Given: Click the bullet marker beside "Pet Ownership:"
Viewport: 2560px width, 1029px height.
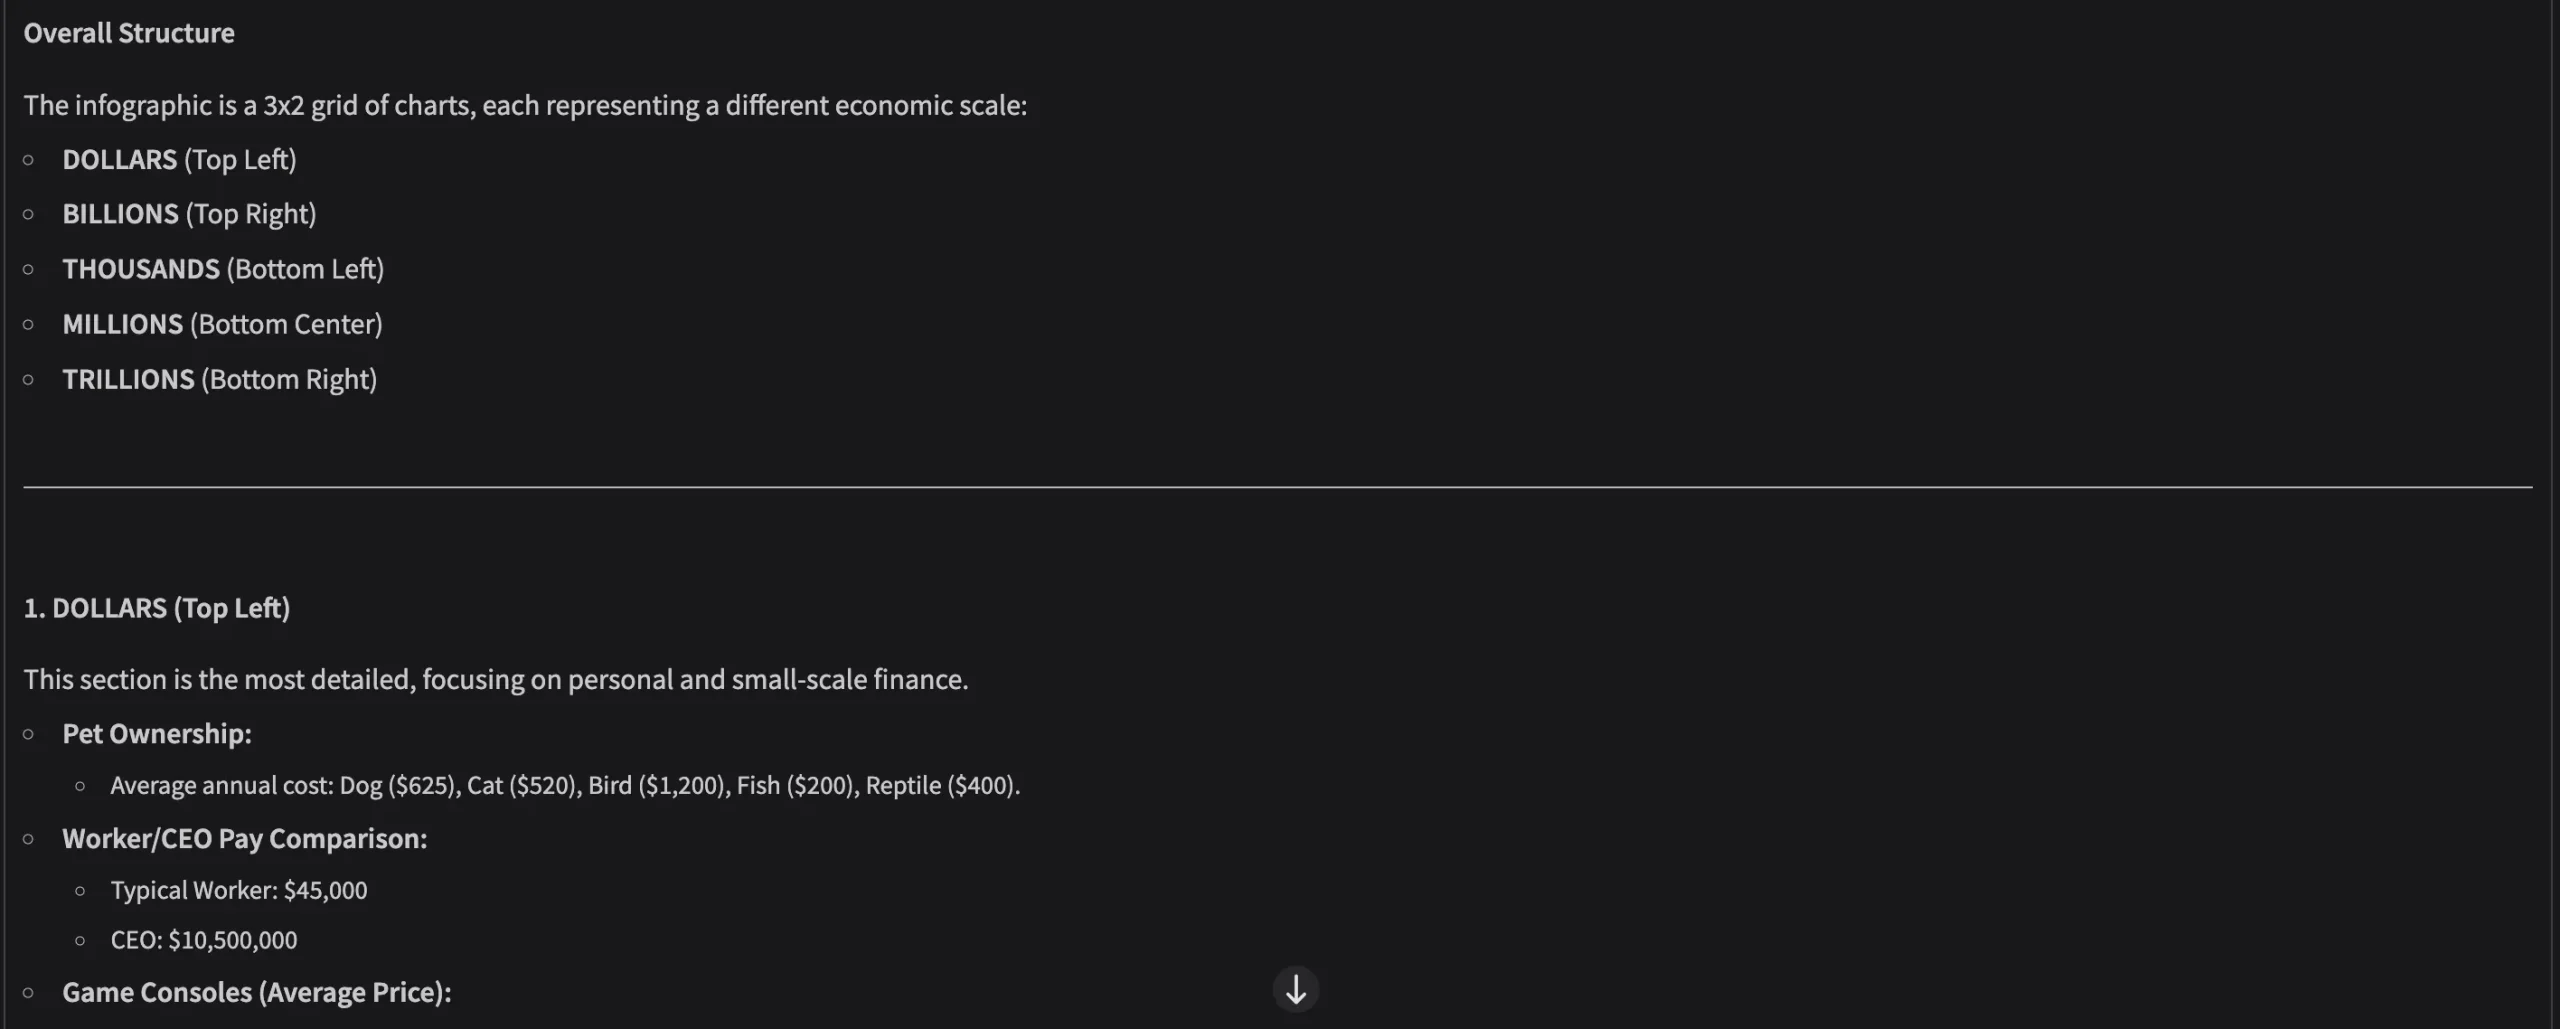Looking at the screenshot, I should pos(28,734).
